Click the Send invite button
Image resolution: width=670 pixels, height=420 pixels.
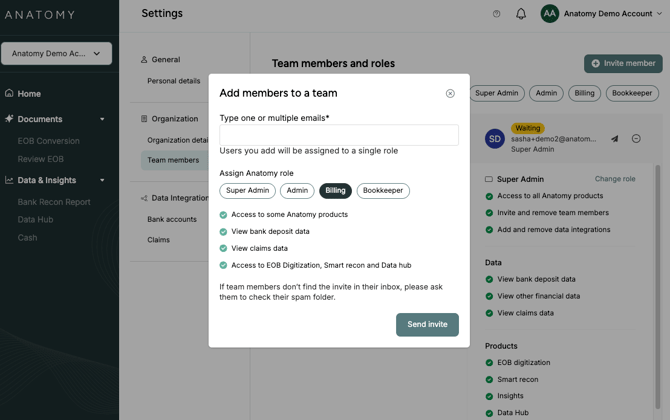point(427,325)
